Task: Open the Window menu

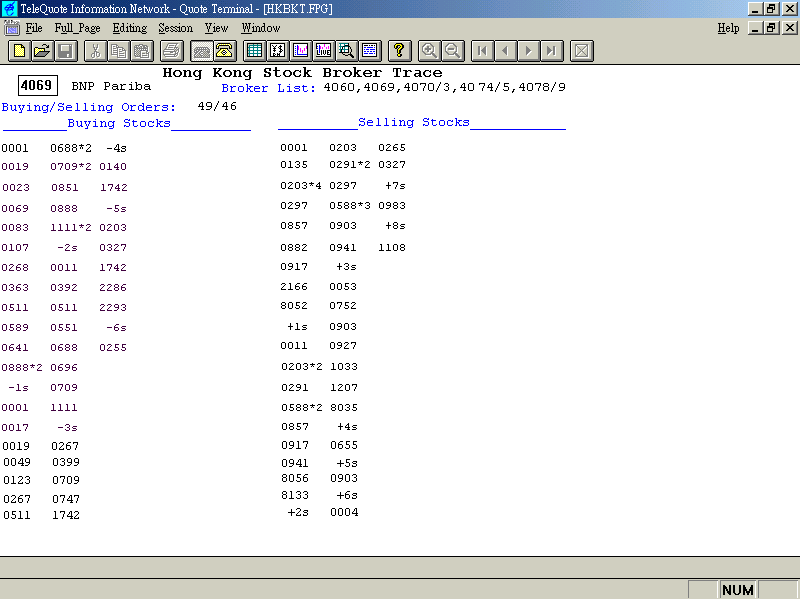Action: (x=261, y=28)
